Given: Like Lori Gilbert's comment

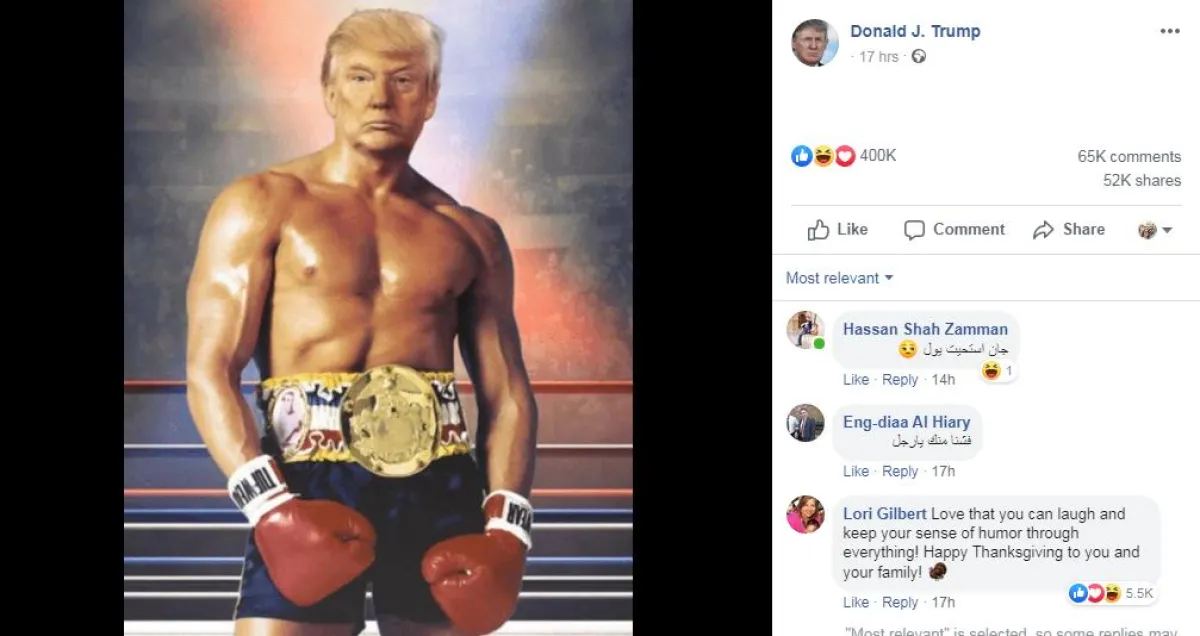Looking at the screenshot, I should tap(856, 603).
